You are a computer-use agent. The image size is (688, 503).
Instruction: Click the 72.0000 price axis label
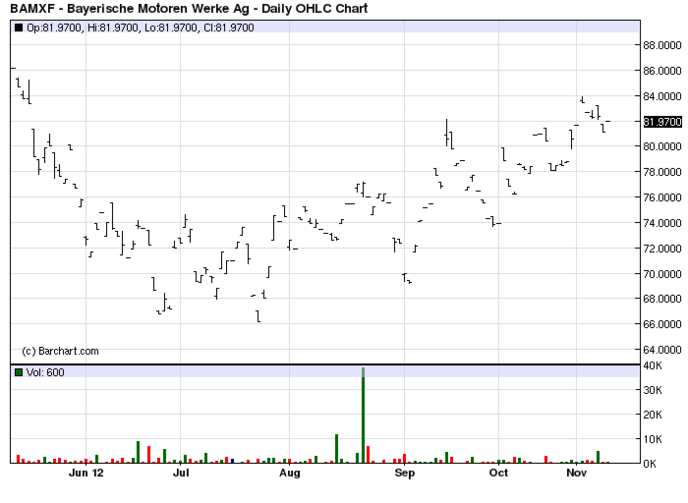(662, 248)
